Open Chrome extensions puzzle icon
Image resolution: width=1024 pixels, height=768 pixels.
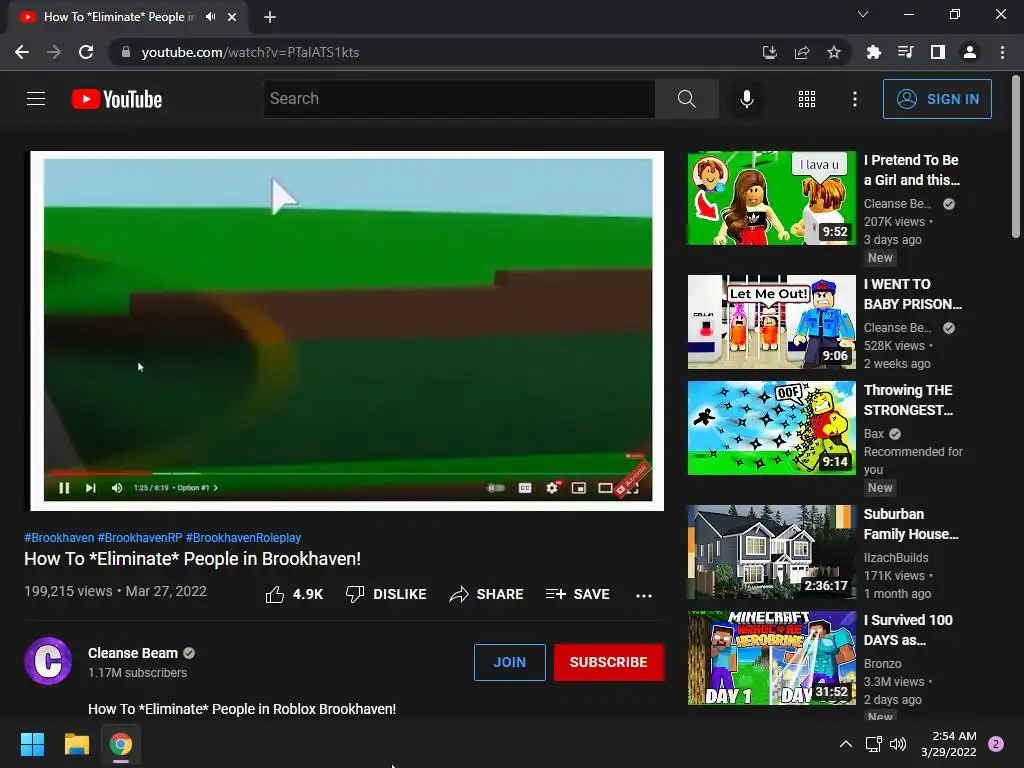(873, 52)
